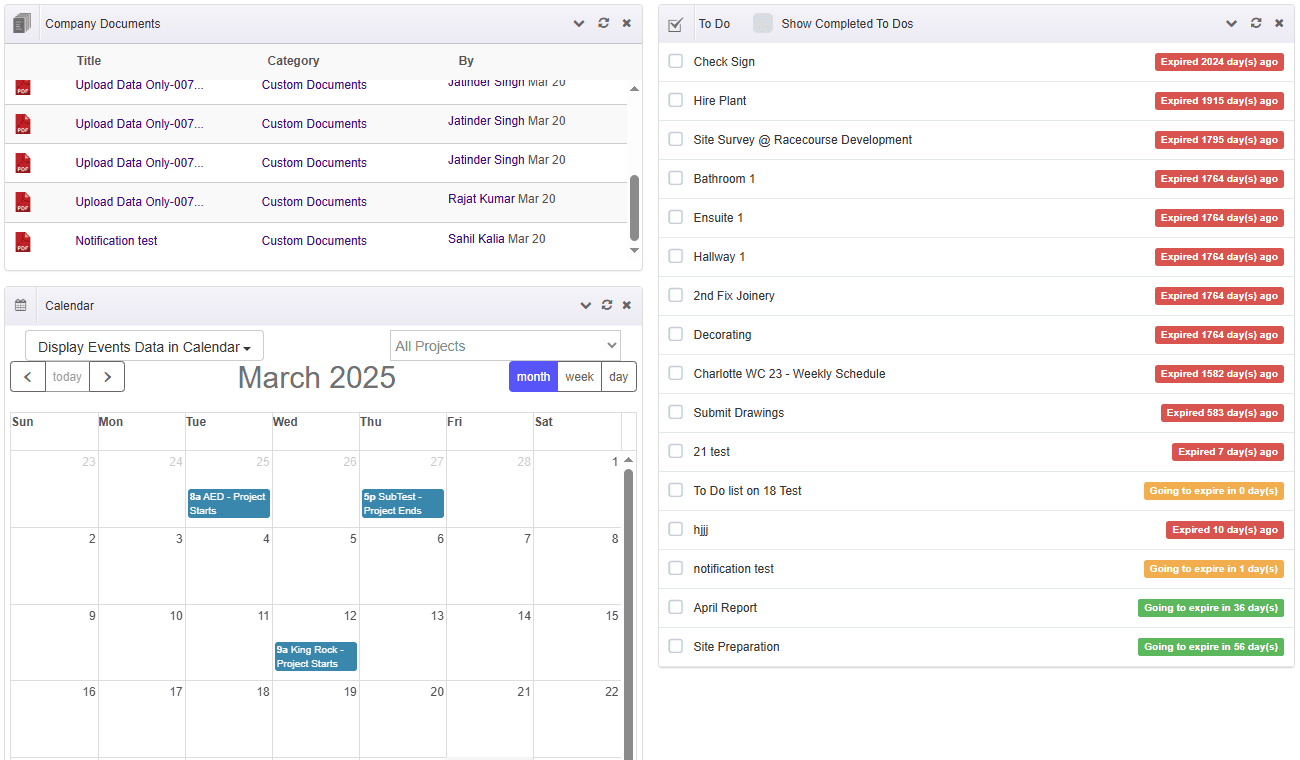Open Display Events Data in Calendar dropdown

pyautogui.click(x=144, y=347)
